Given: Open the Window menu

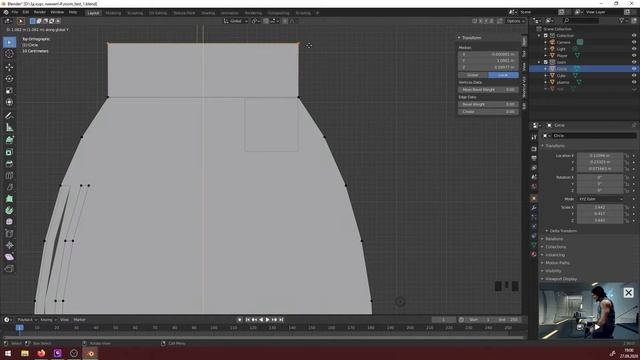Looking at the screenshot, I should 57,13.
